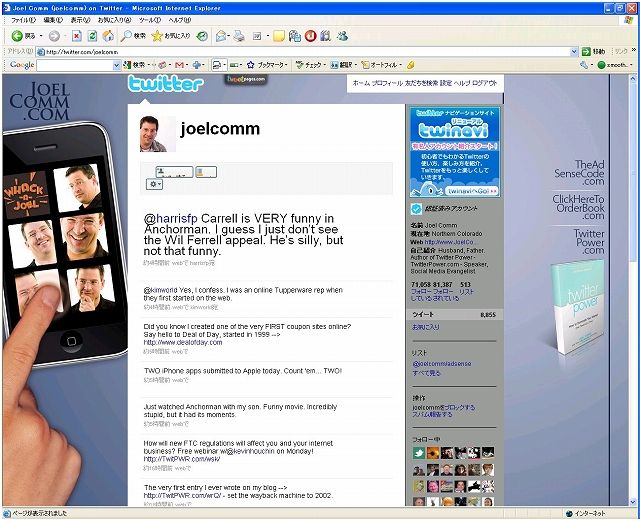The height and width of the screenshot is (521, 640).
Task: Open the Google toolbar wrench settings icon
Action: [x=584, y=65]
